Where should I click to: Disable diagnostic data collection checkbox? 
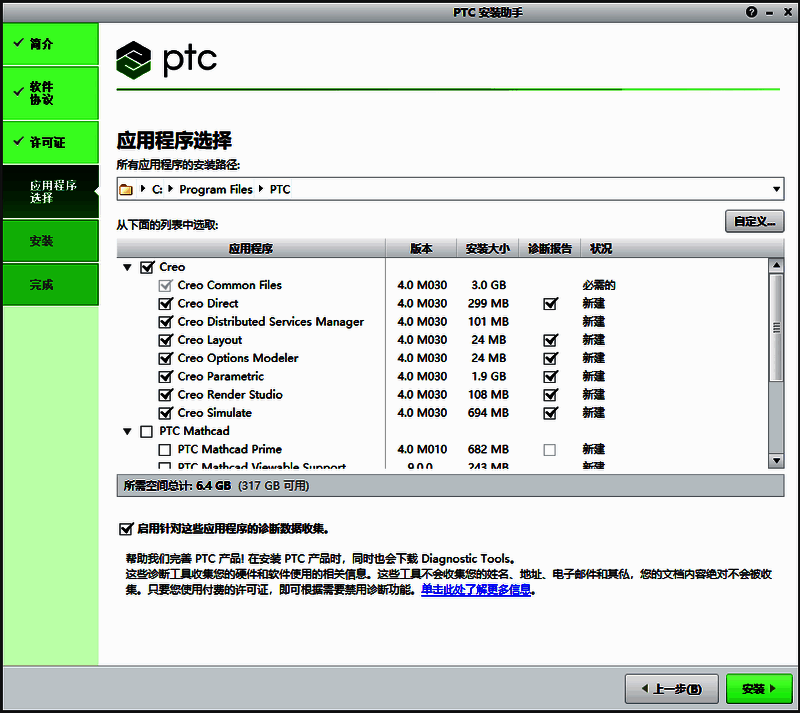(x=125, y=529)
